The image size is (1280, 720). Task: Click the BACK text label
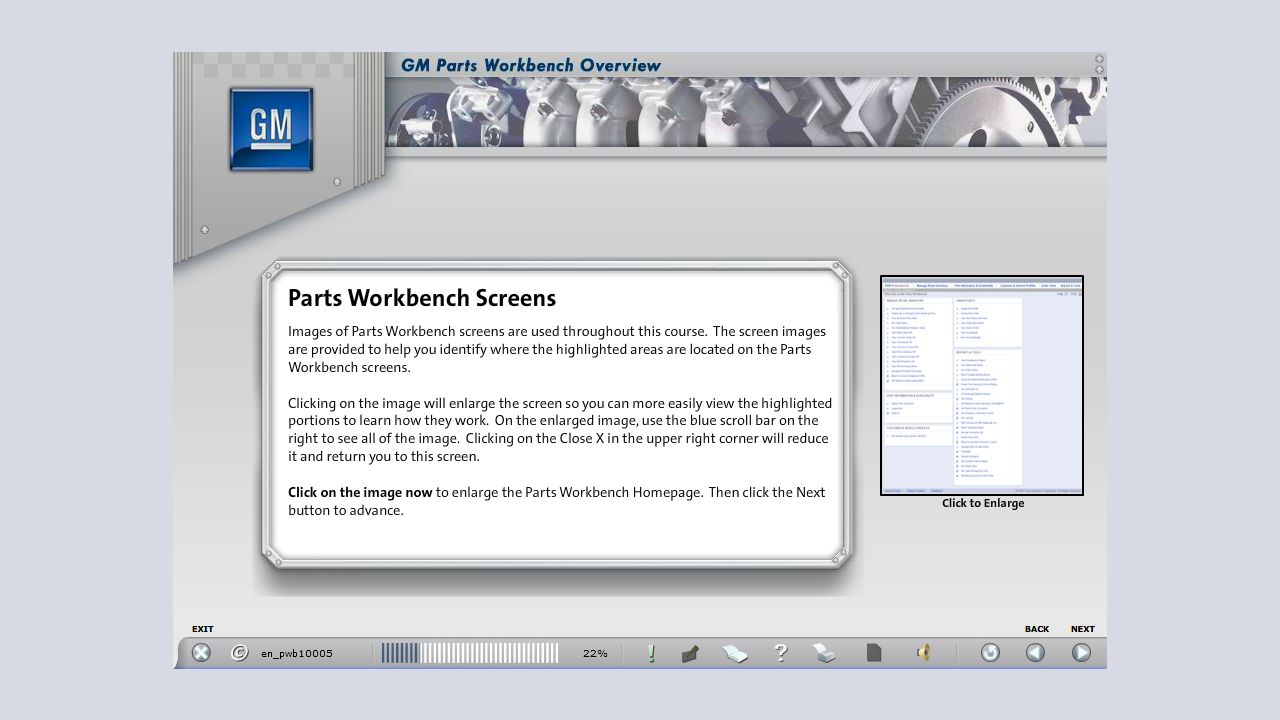click(x=1036, y=629)
